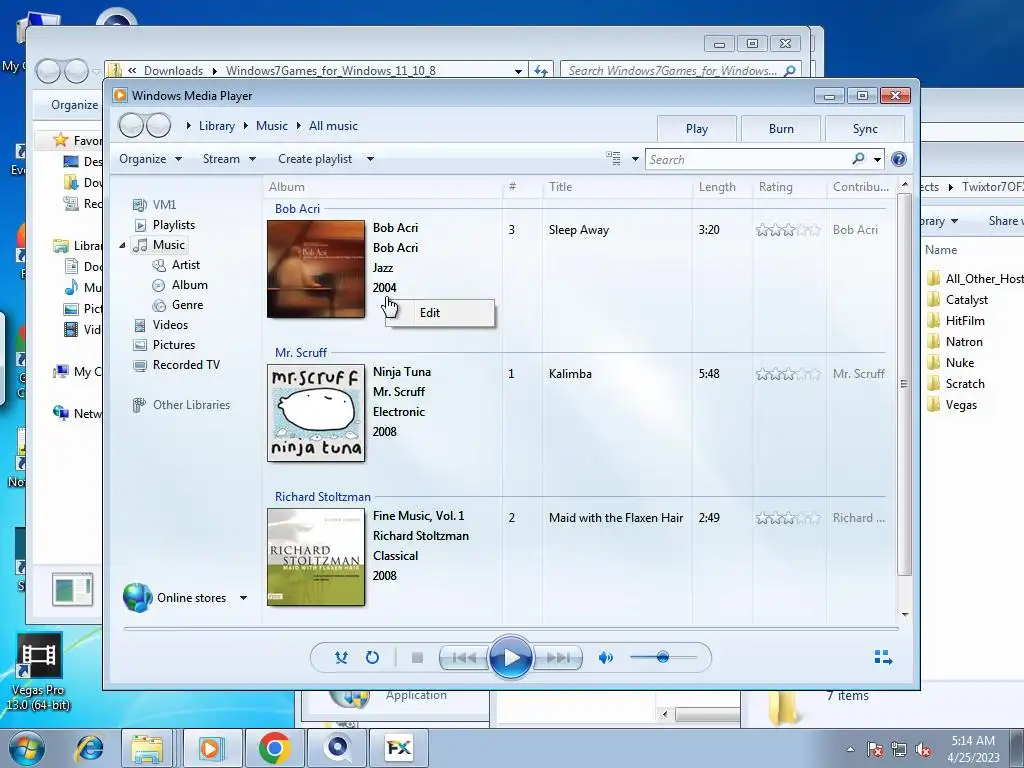Open the Online stores dropdown arrow
This screenshot has width=1024, height=768.
point(243,598)
